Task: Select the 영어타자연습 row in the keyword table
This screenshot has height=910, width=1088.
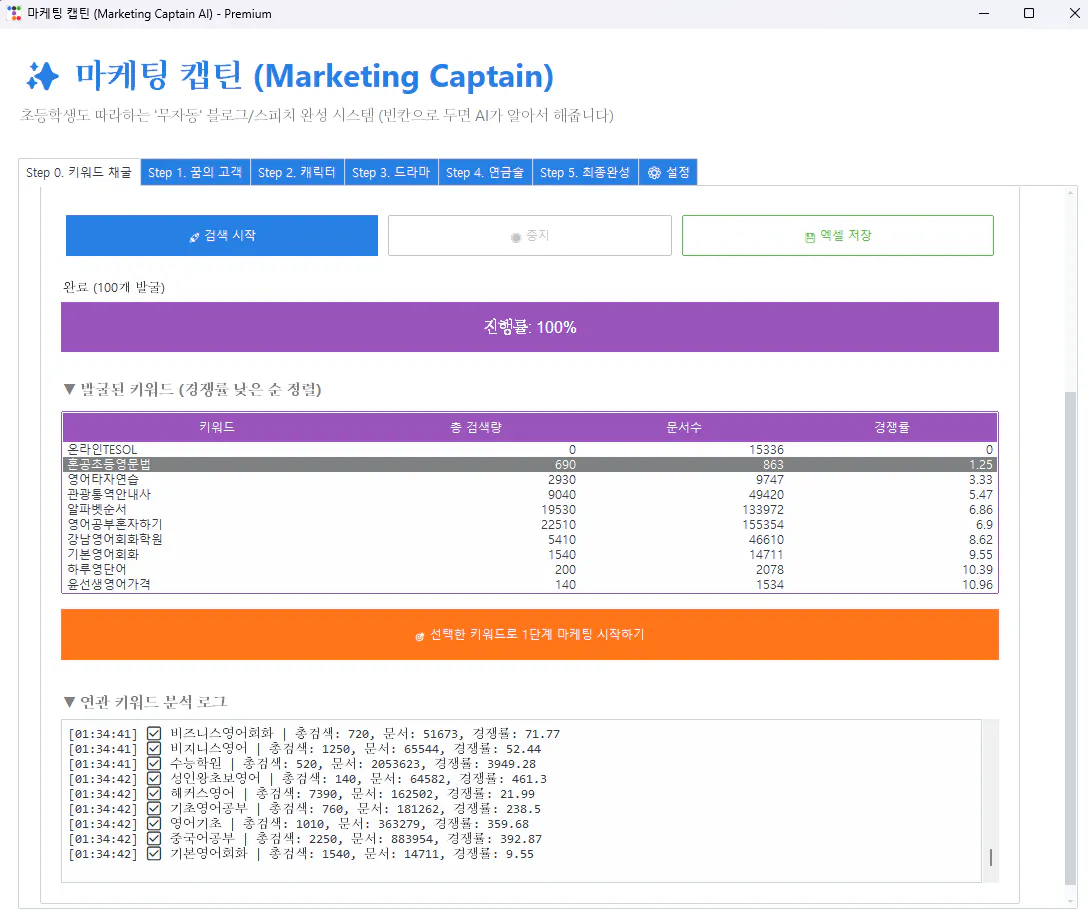Action: pyautogui.click(x=400, y=477)
